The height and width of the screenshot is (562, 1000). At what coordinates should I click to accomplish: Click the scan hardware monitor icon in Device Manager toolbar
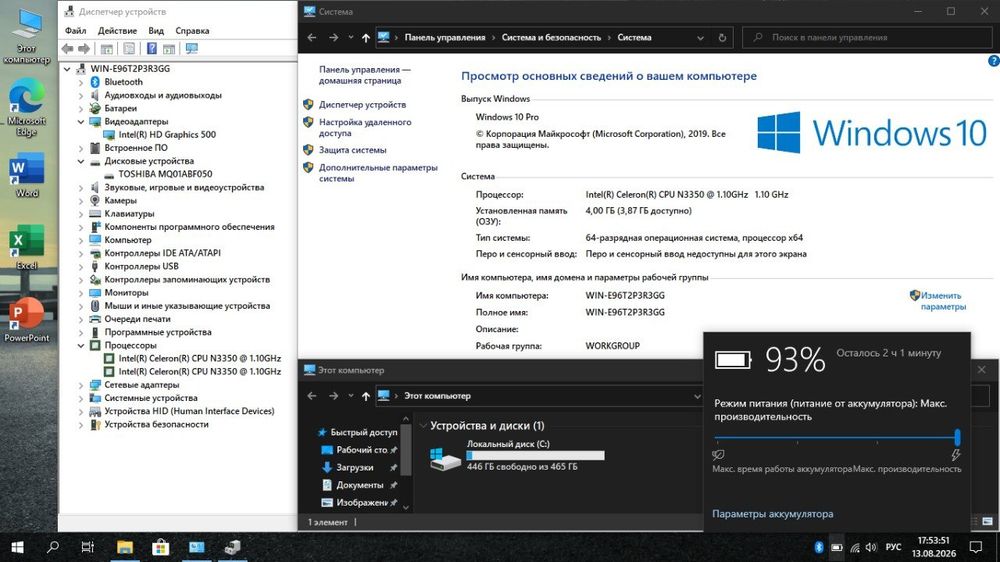[191, 48]
